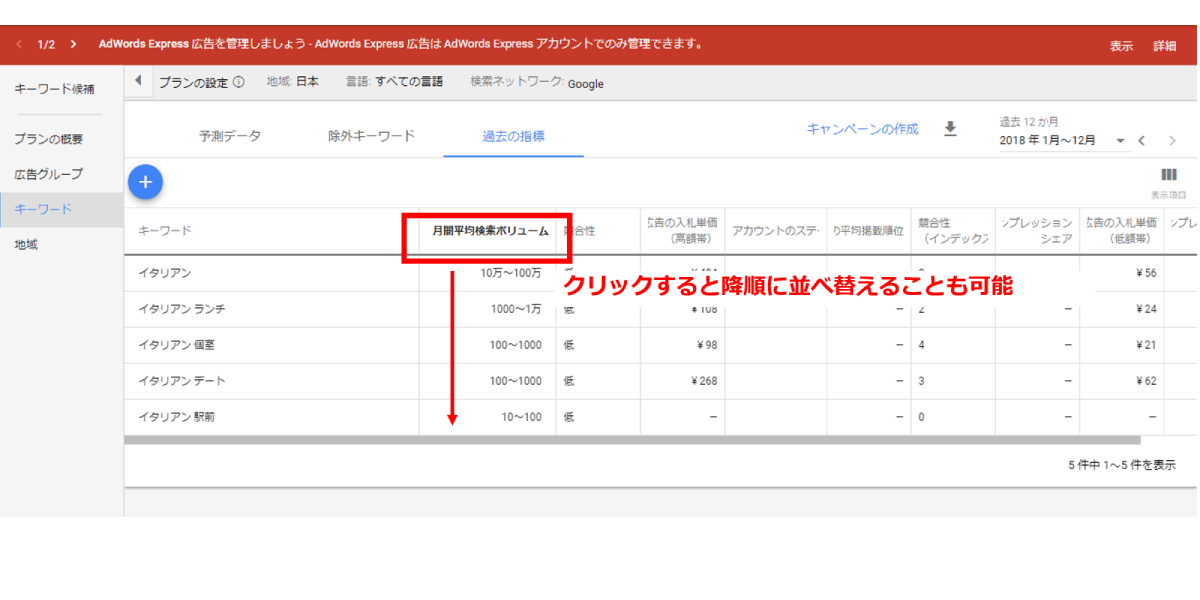Click the ¥62 low bid cell
The image size is (1200, 600).
(1146, 381)
